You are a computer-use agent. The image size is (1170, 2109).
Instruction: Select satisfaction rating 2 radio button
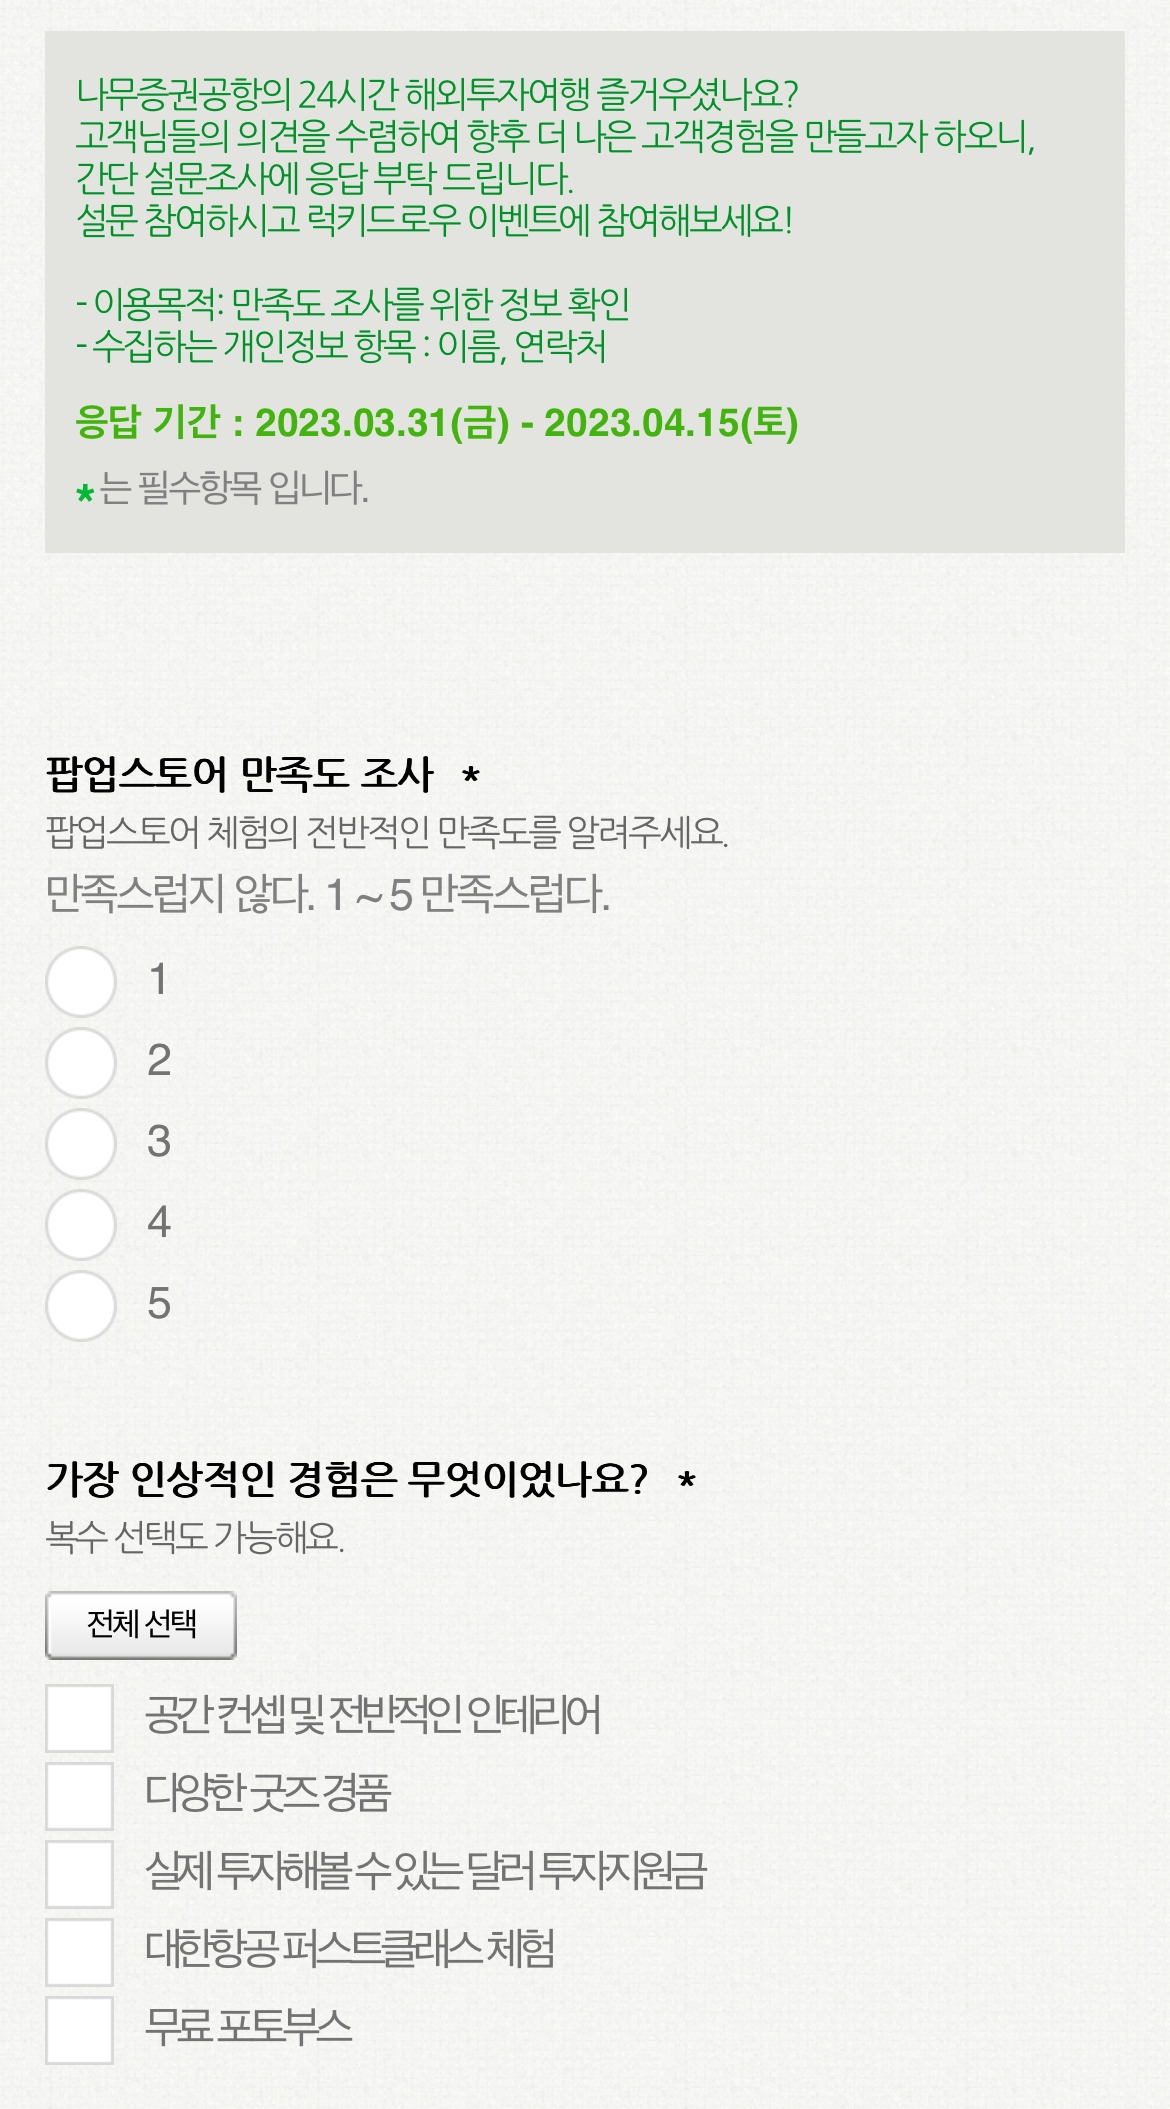pyautogui.click(x=81, y=1062)
